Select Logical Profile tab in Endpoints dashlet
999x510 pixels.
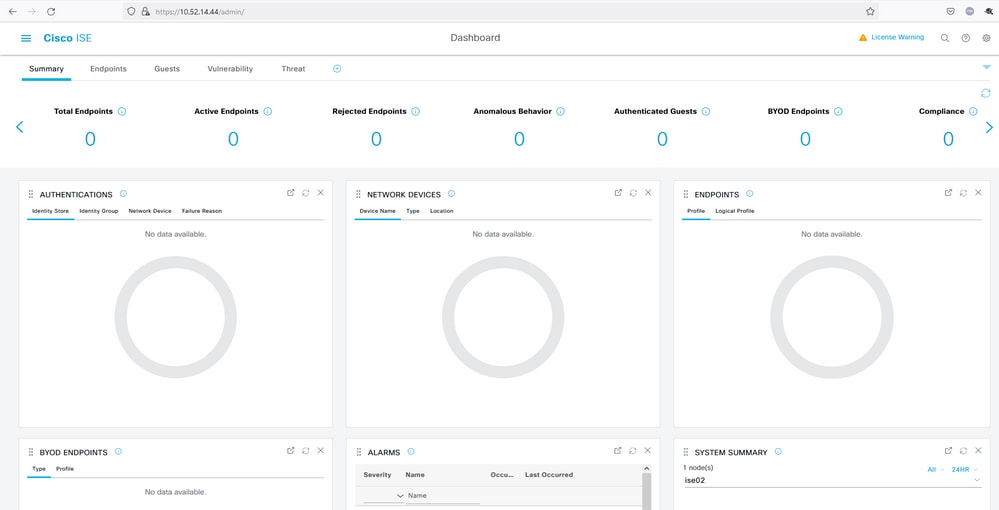tap(735, 211)
